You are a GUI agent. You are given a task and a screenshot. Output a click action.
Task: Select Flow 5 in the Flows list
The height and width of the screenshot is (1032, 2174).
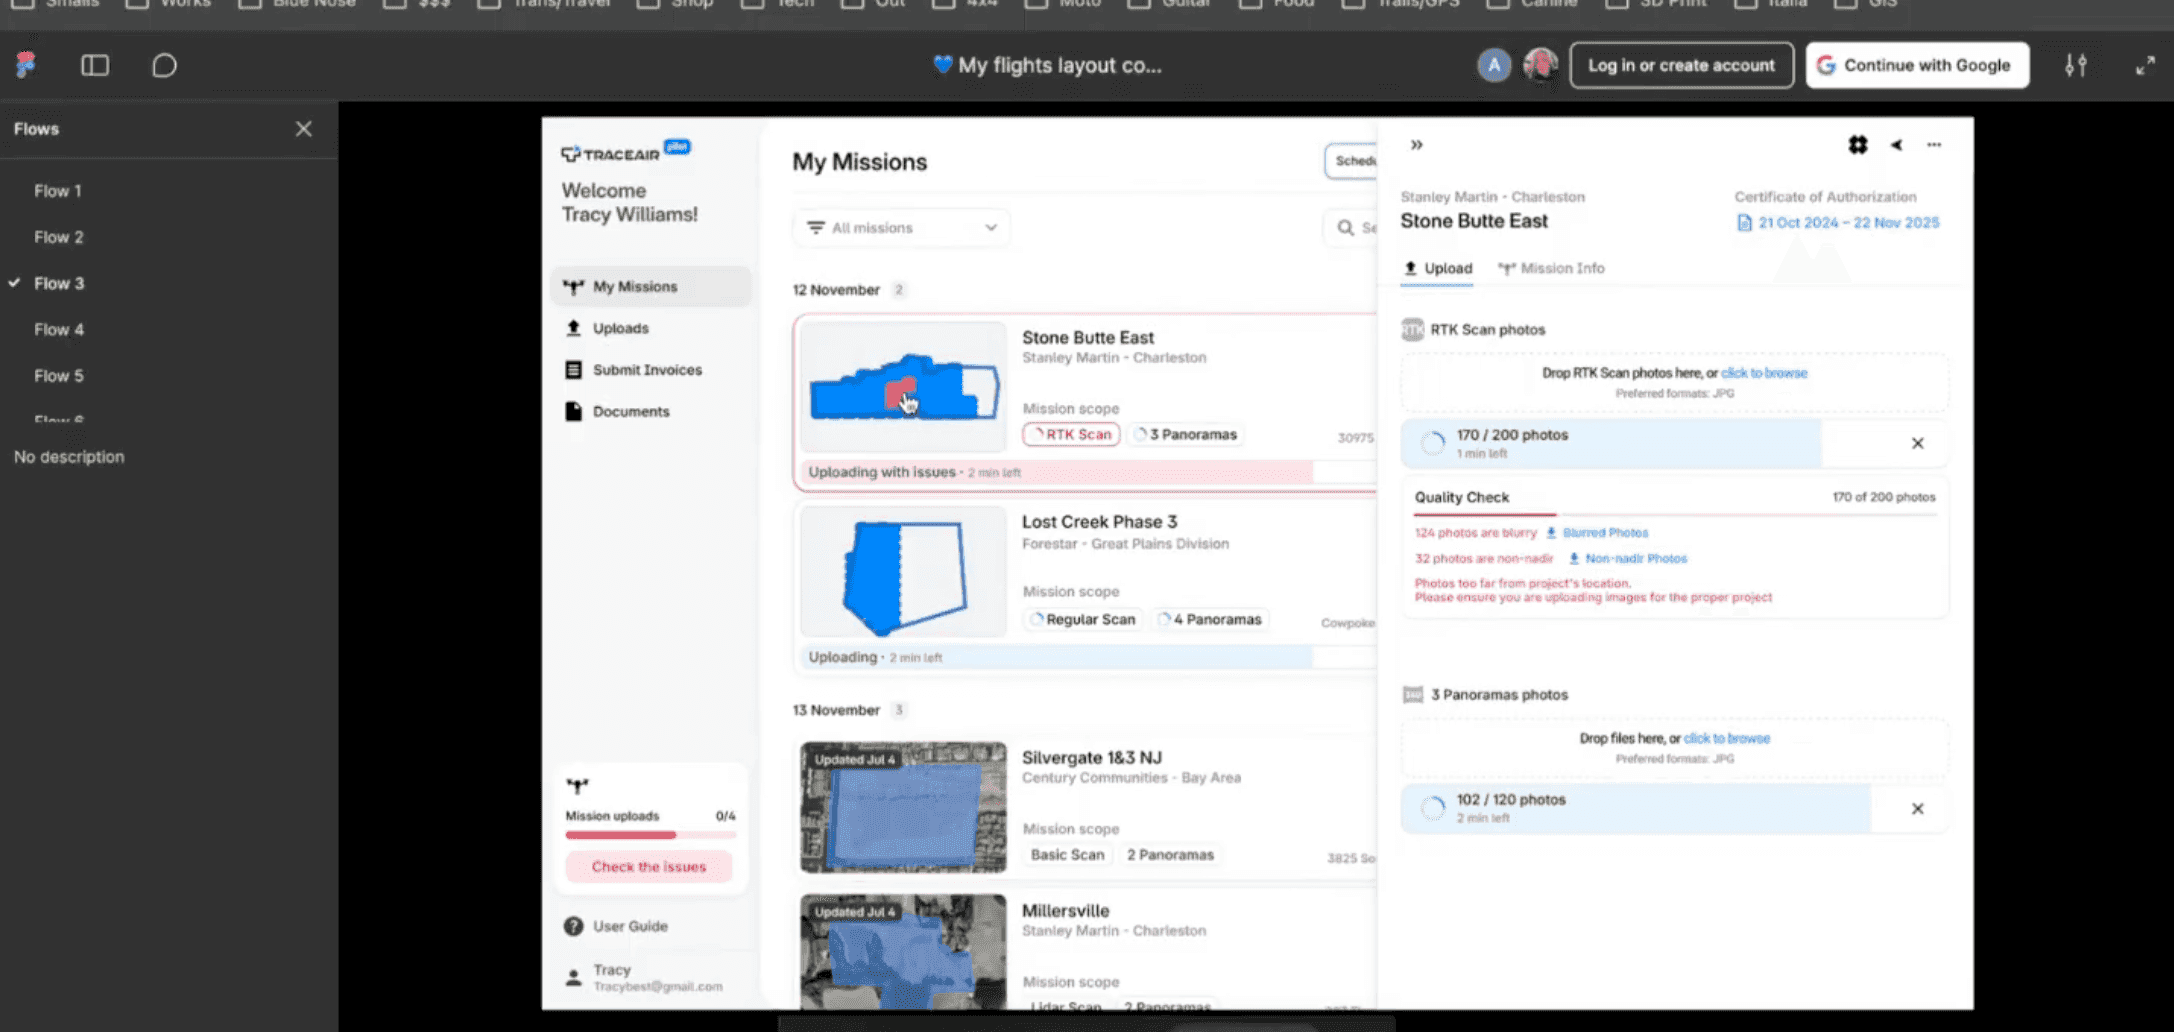59,376
